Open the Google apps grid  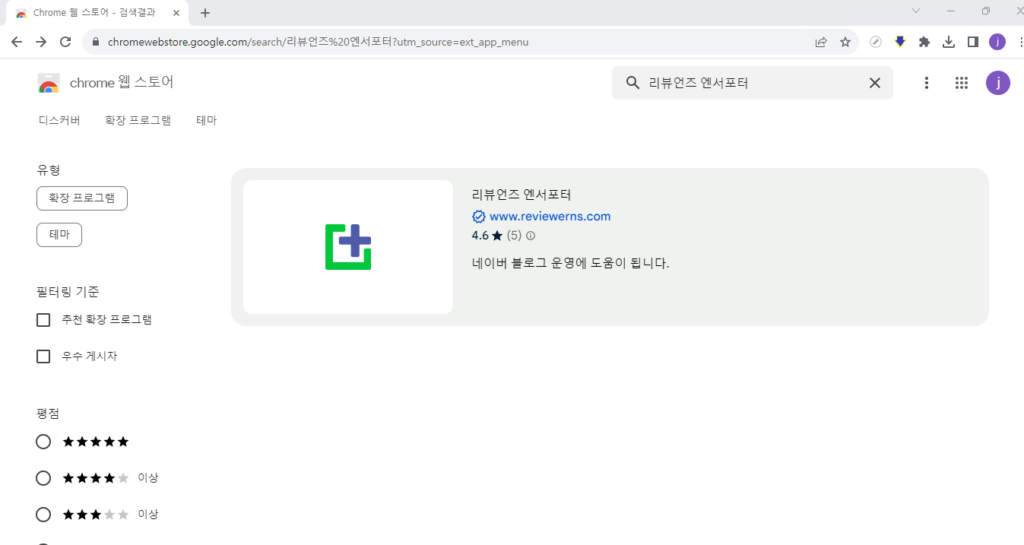click(961, 83)
